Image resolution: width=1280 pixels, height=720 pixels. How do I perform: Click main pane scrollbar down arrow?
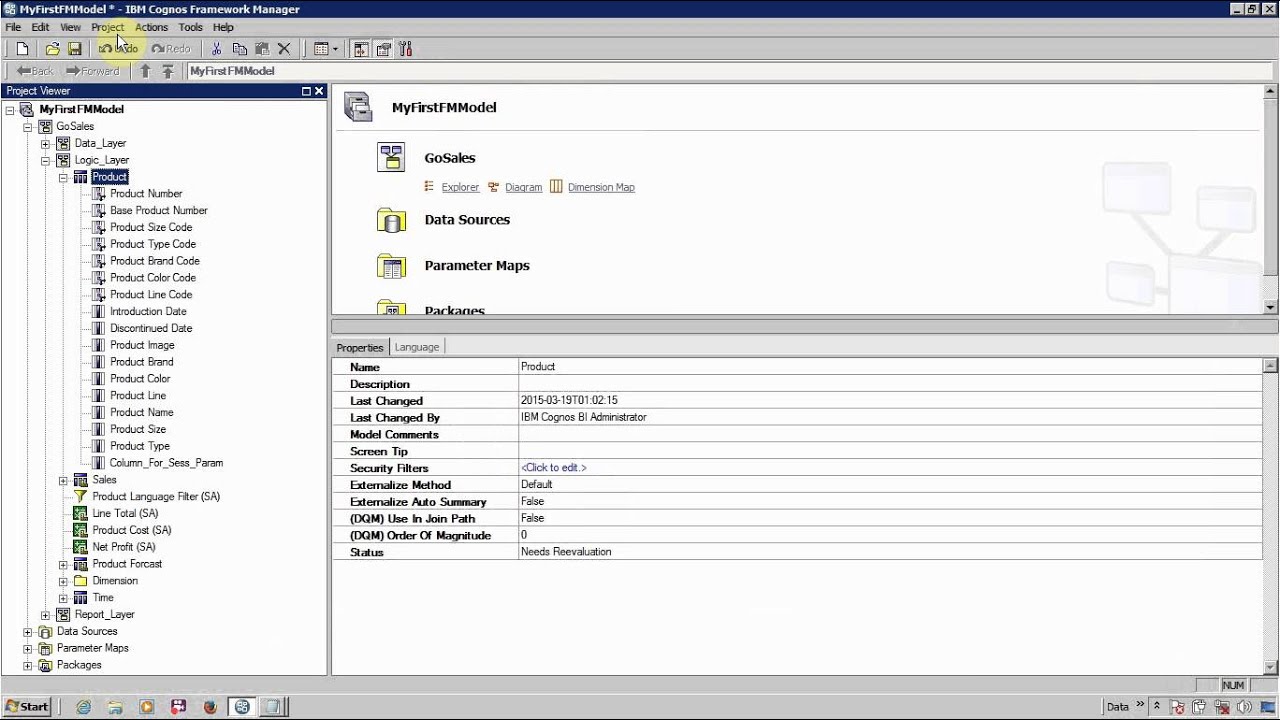(x=1271, y=307)
